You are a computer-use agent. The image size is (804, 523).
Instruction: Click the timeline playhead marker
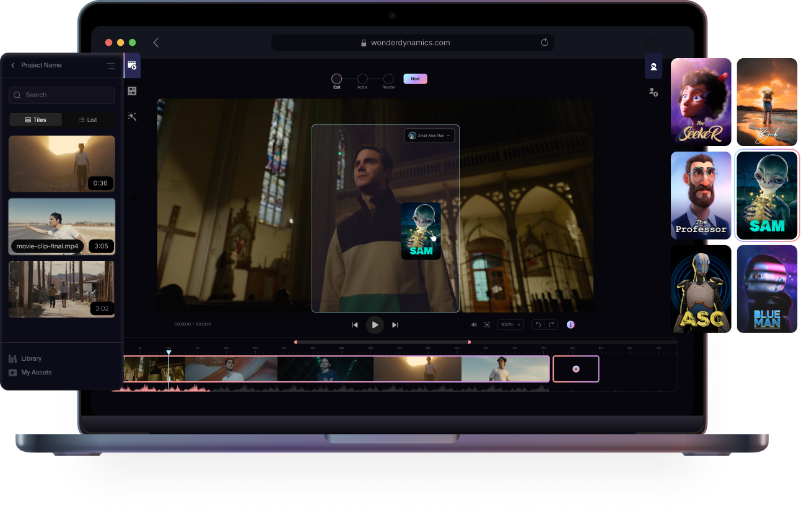point(169,352)
